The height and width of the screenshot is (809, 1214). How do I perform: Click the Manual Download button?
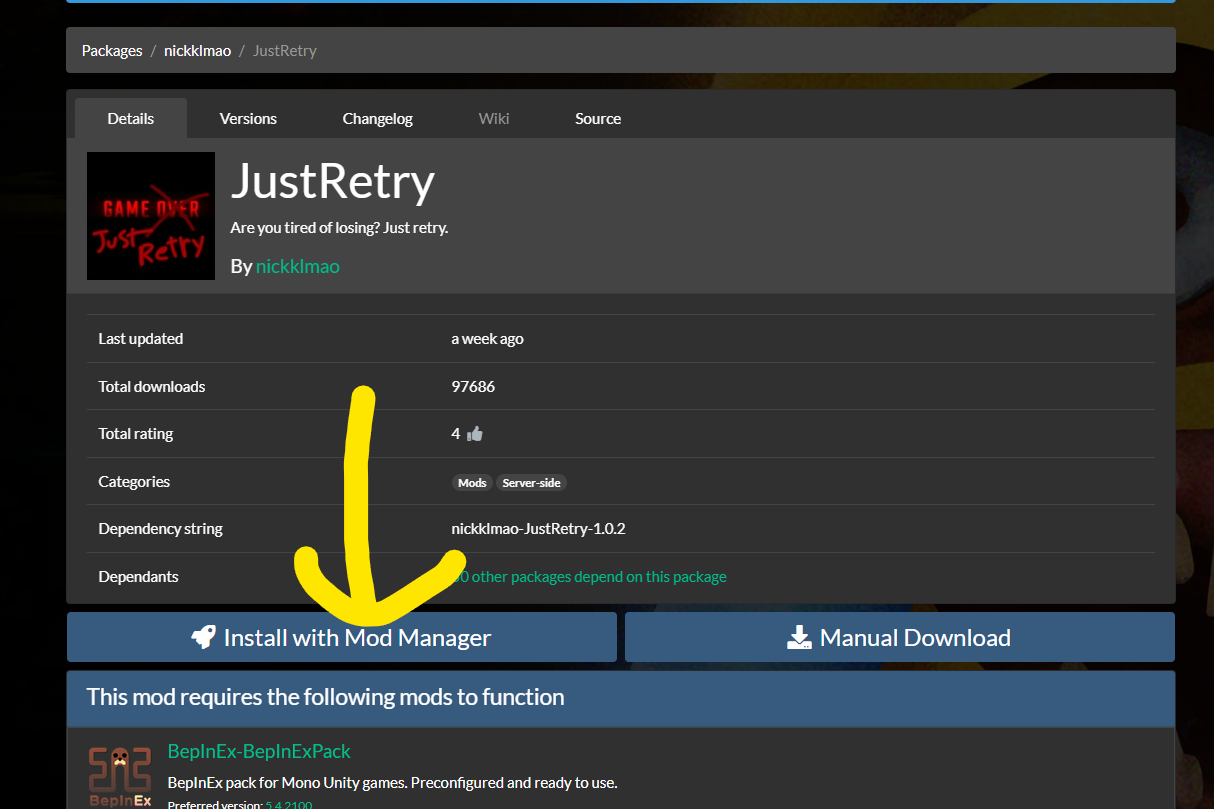[x=900, y=637]
